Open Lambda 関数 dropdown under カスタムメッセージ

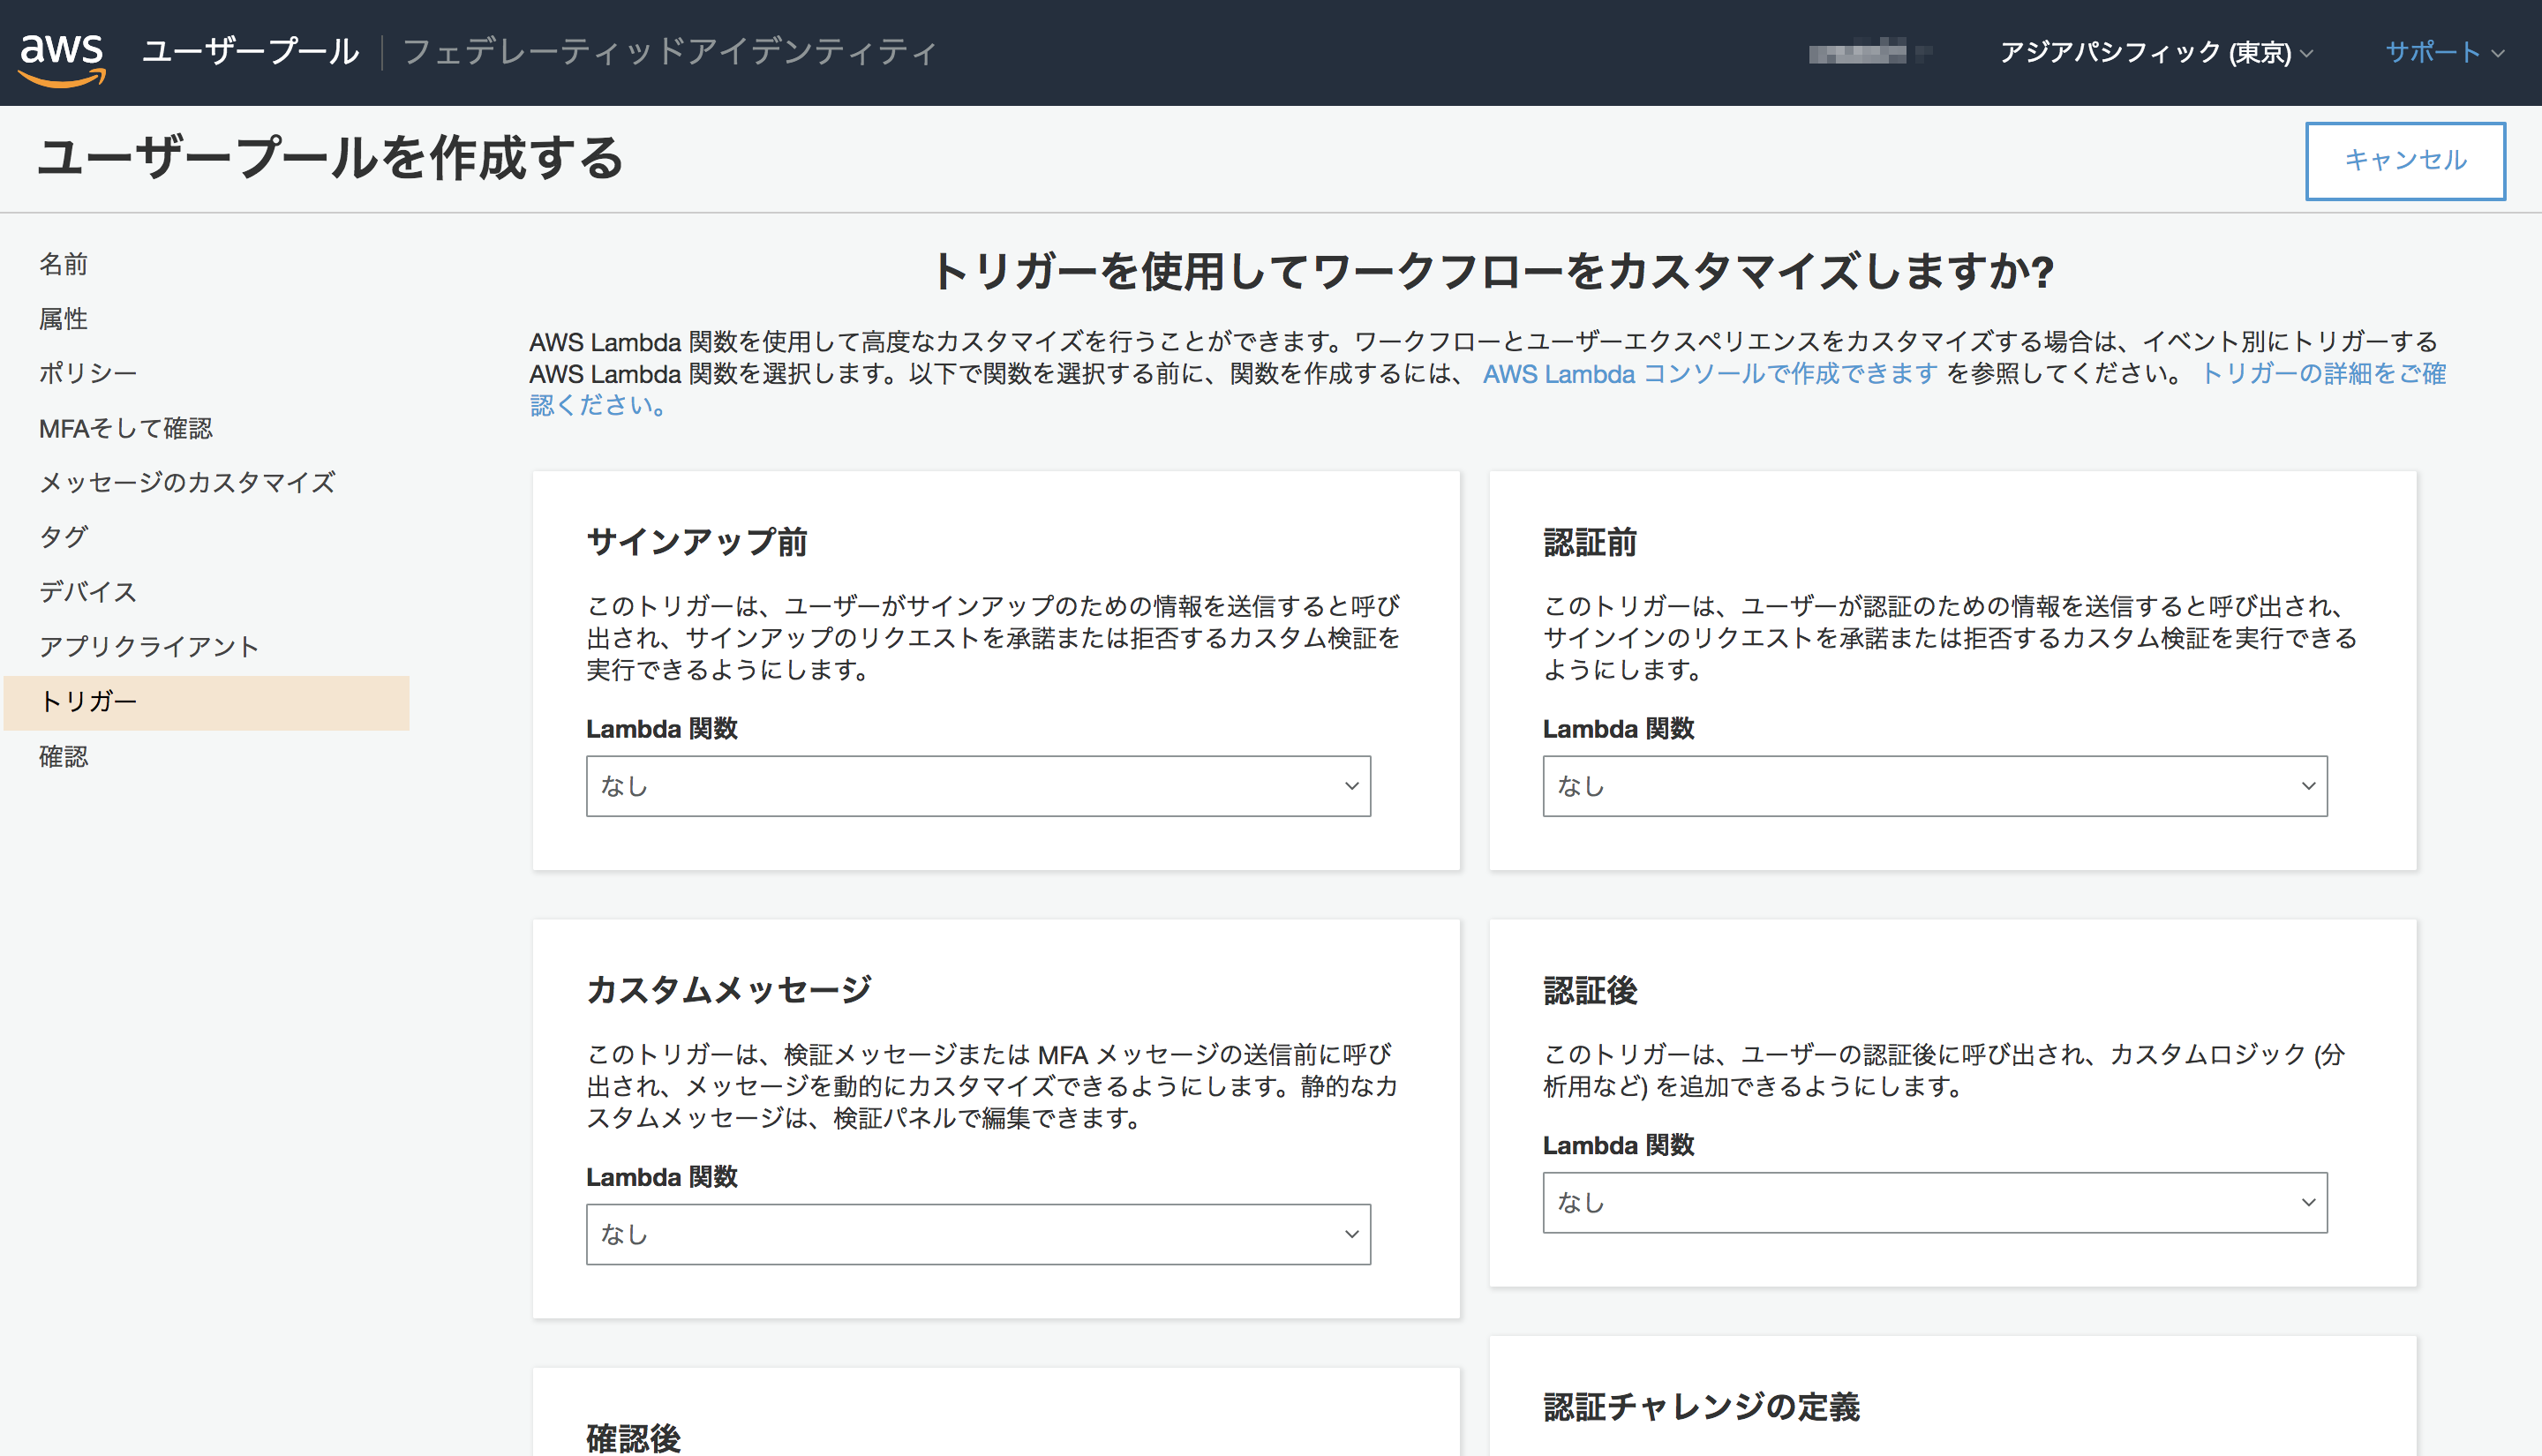pos(978,1234)
